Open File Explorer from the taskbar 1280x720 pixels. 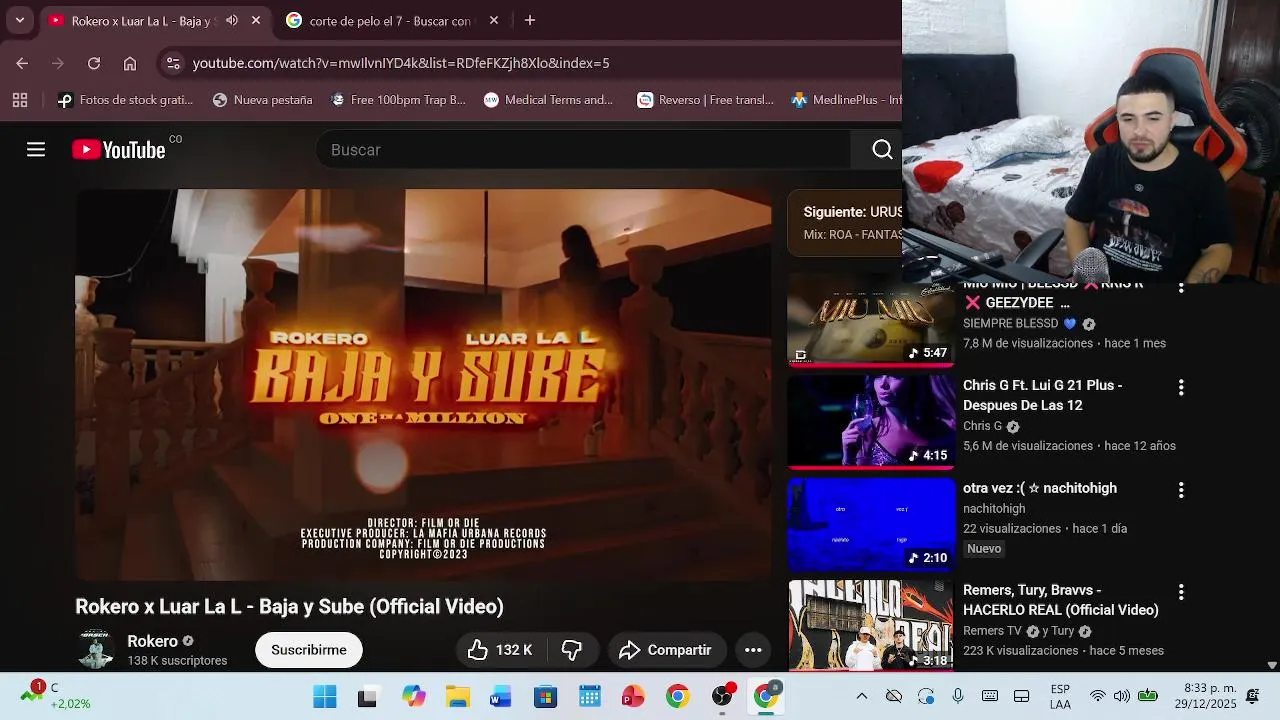458,697
